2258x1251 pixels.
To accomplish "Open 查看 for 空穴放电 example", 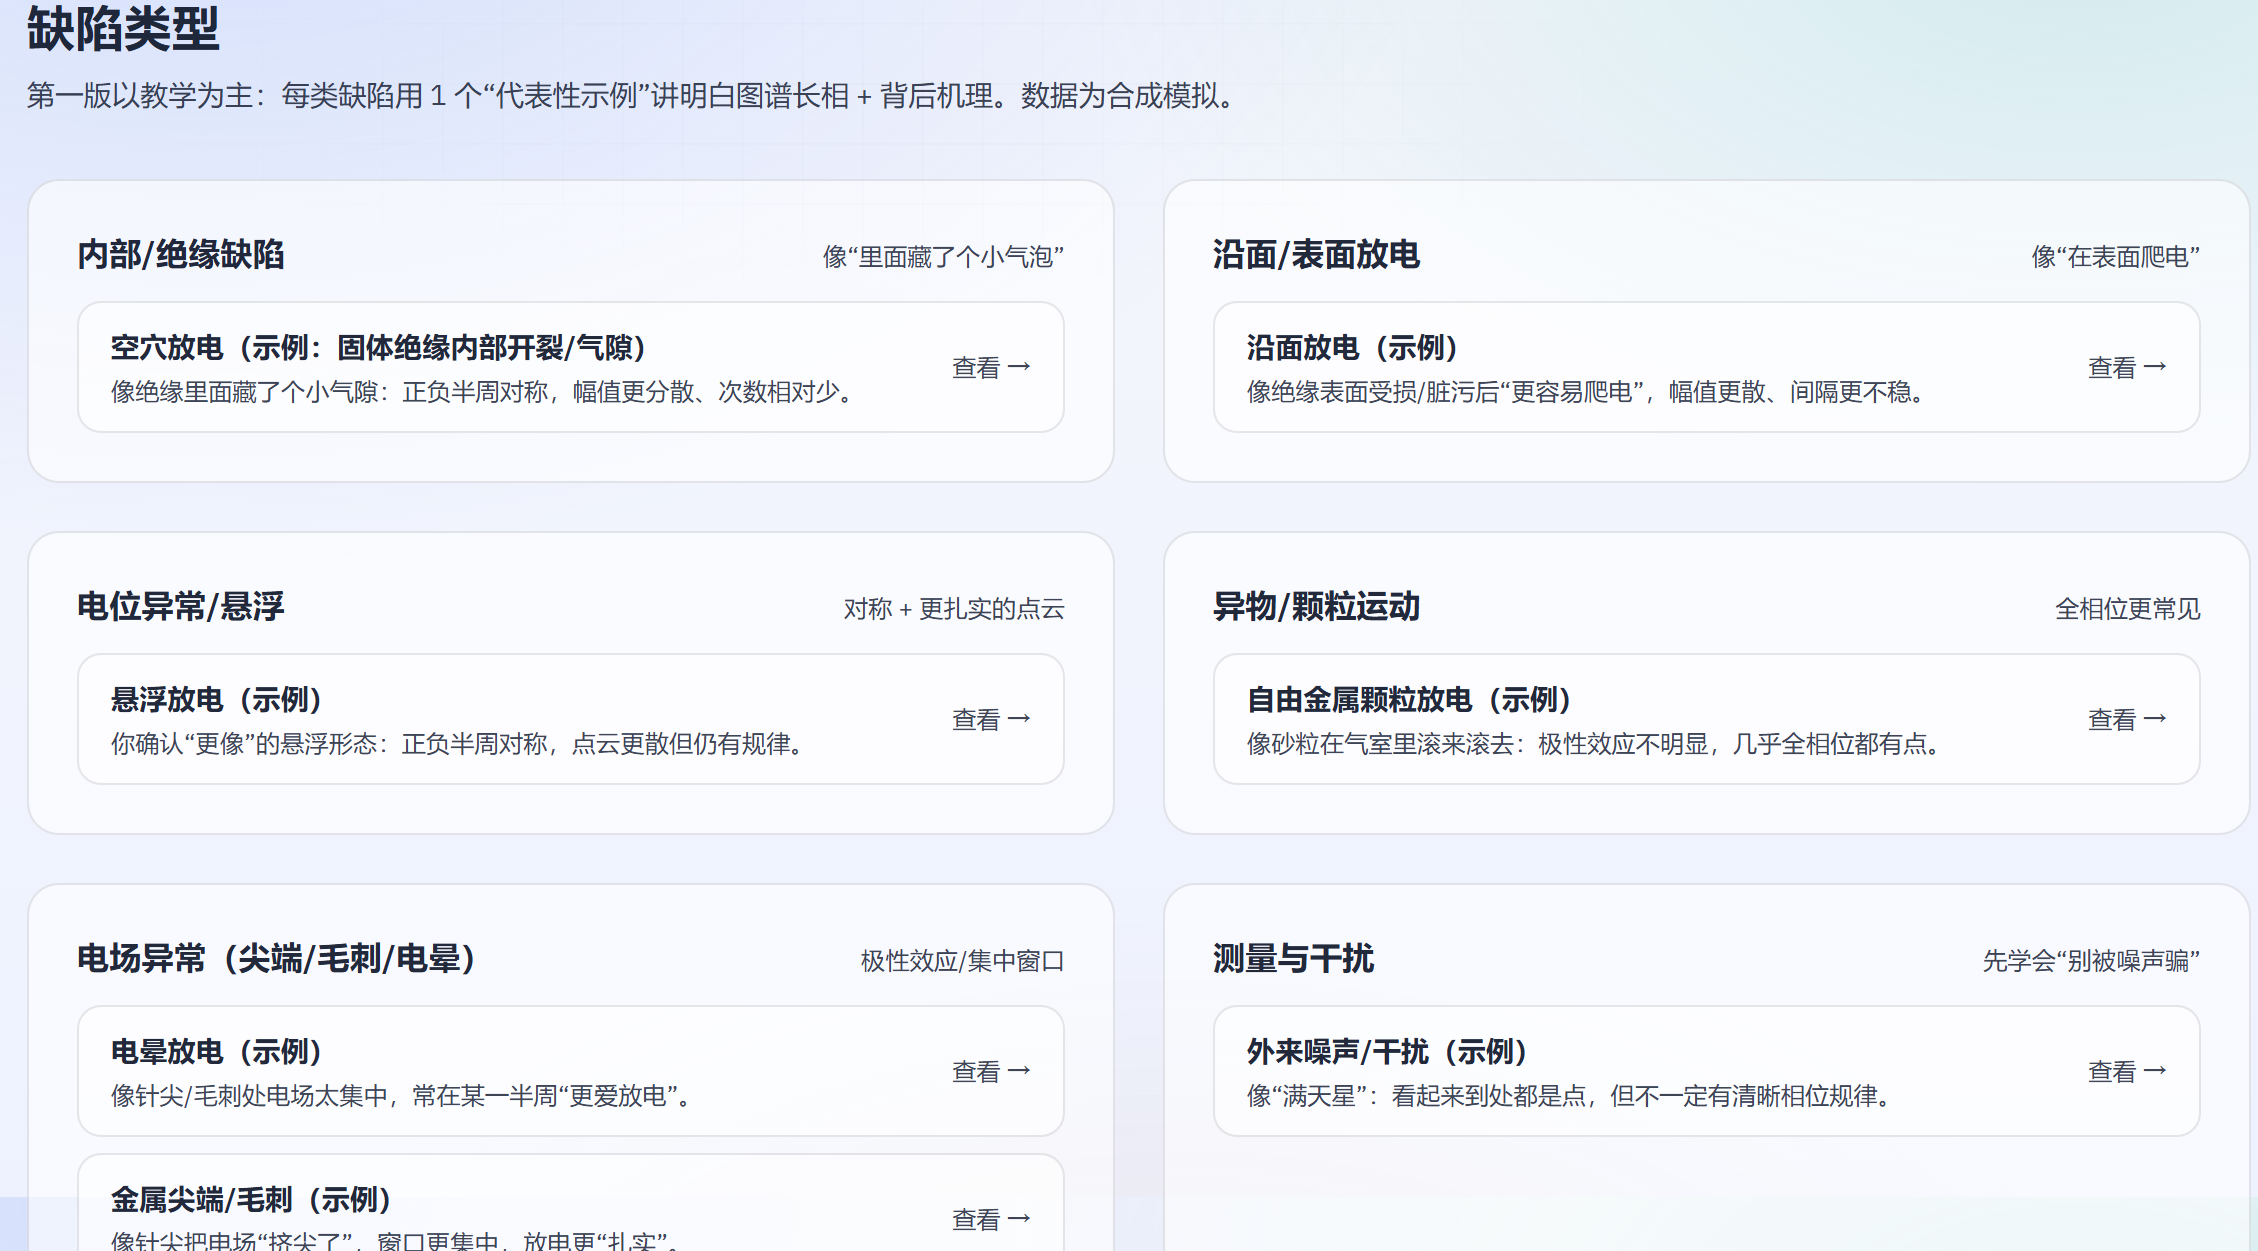I will (990, 368).
